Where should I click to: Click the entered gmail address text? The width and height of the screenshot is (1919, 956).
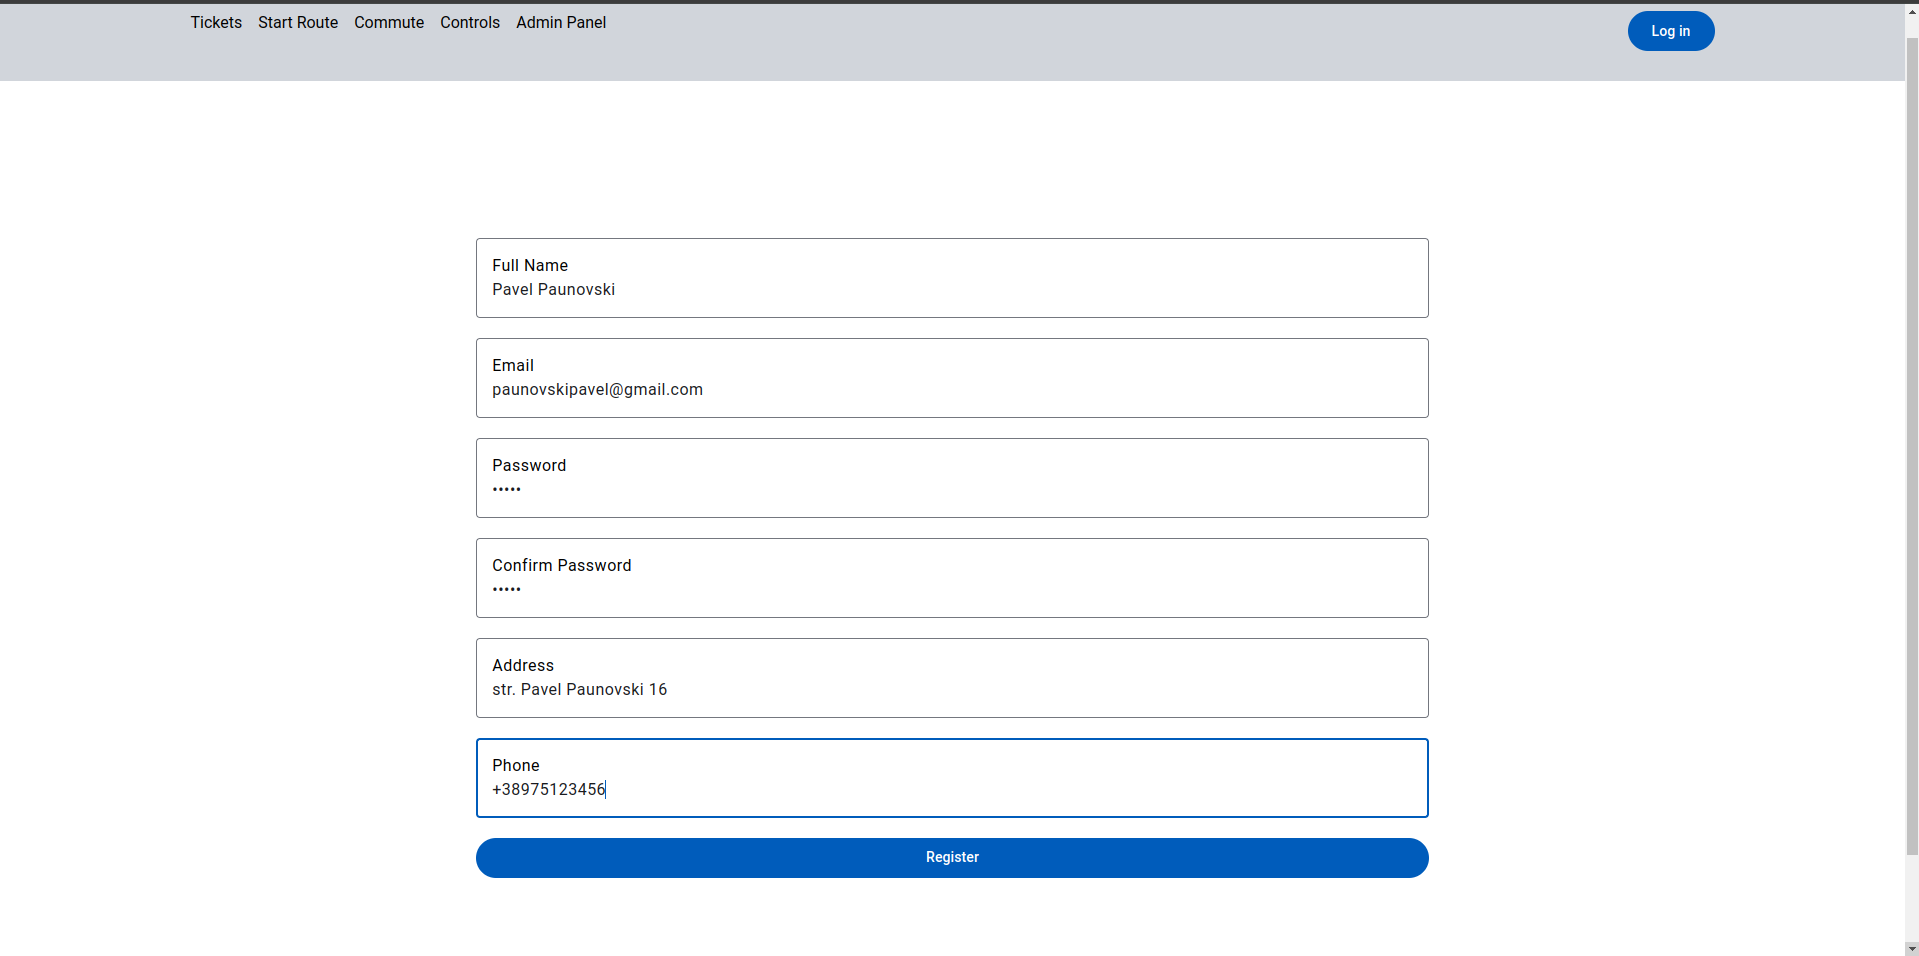click(597, 389)
